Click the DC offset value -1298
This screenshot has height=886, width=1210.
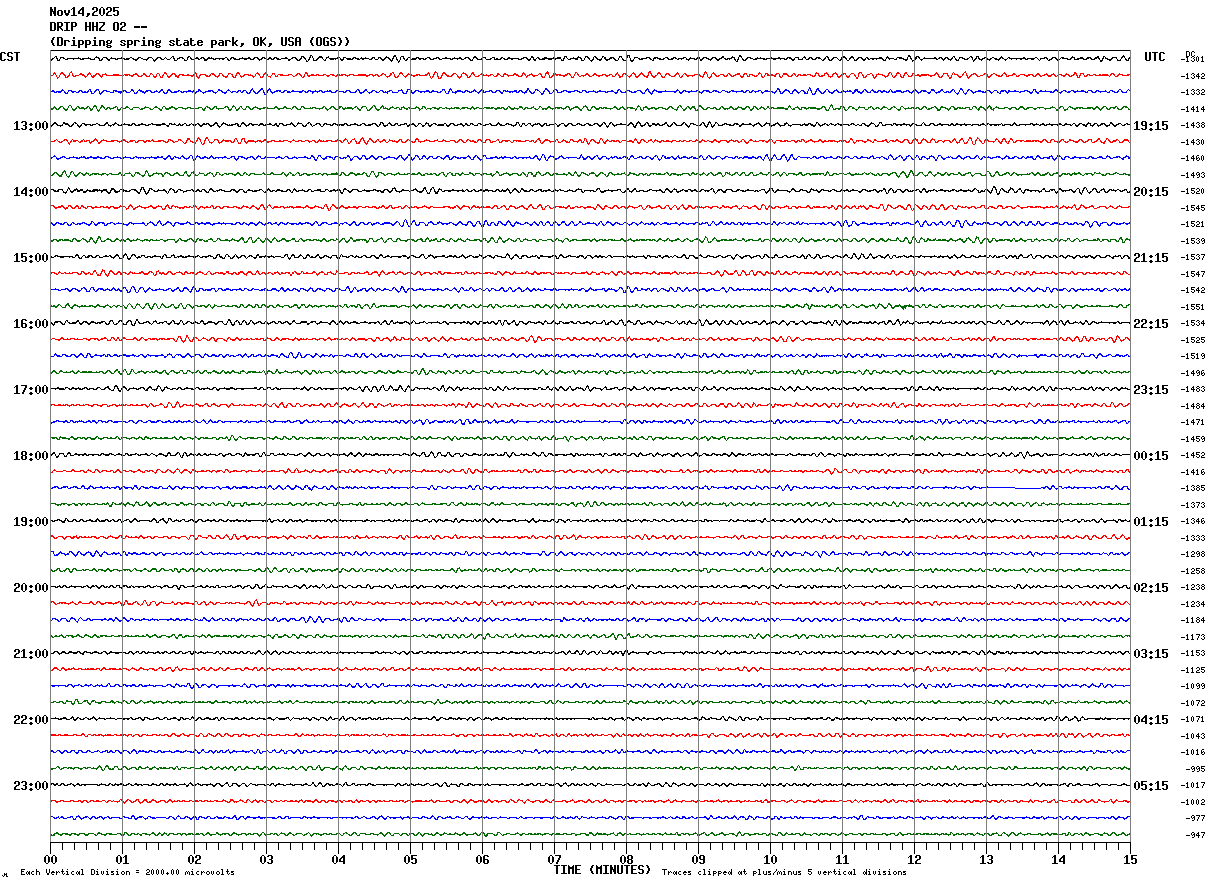(x=1192, y=555)
